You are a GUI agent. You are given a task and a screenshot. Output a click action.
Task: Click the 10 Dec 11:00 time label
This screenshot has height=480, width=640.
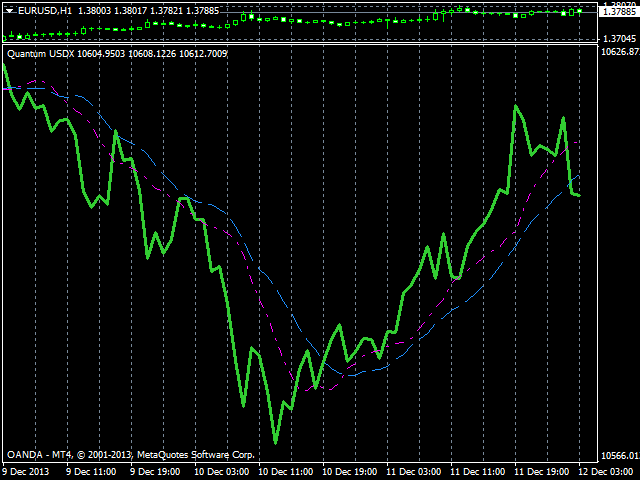tap(283, 471)
